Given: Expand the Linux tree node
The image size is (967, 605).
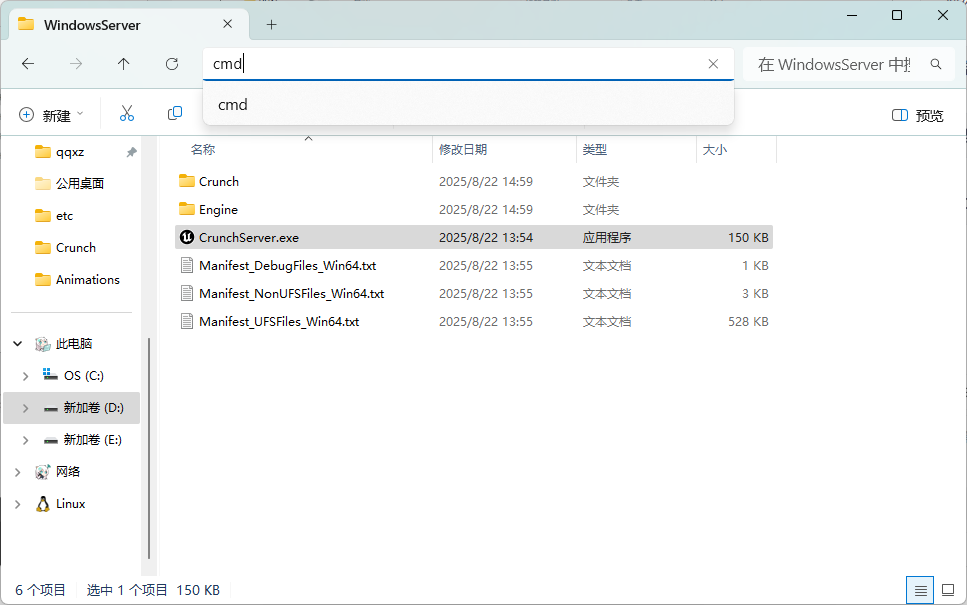Looking at the screenshot, I should (18, 504).
